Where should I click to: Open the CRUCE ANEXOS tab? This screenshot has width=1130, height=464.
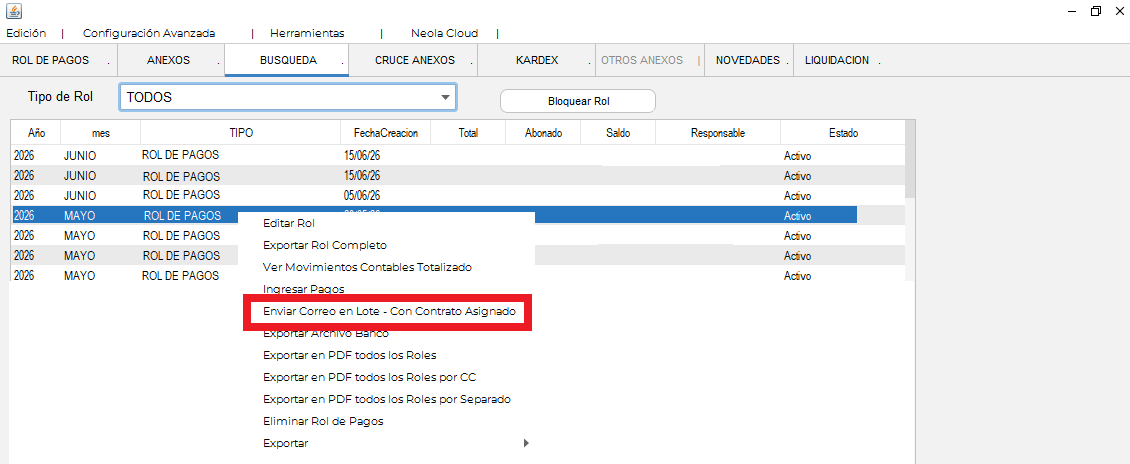[414, 61]
